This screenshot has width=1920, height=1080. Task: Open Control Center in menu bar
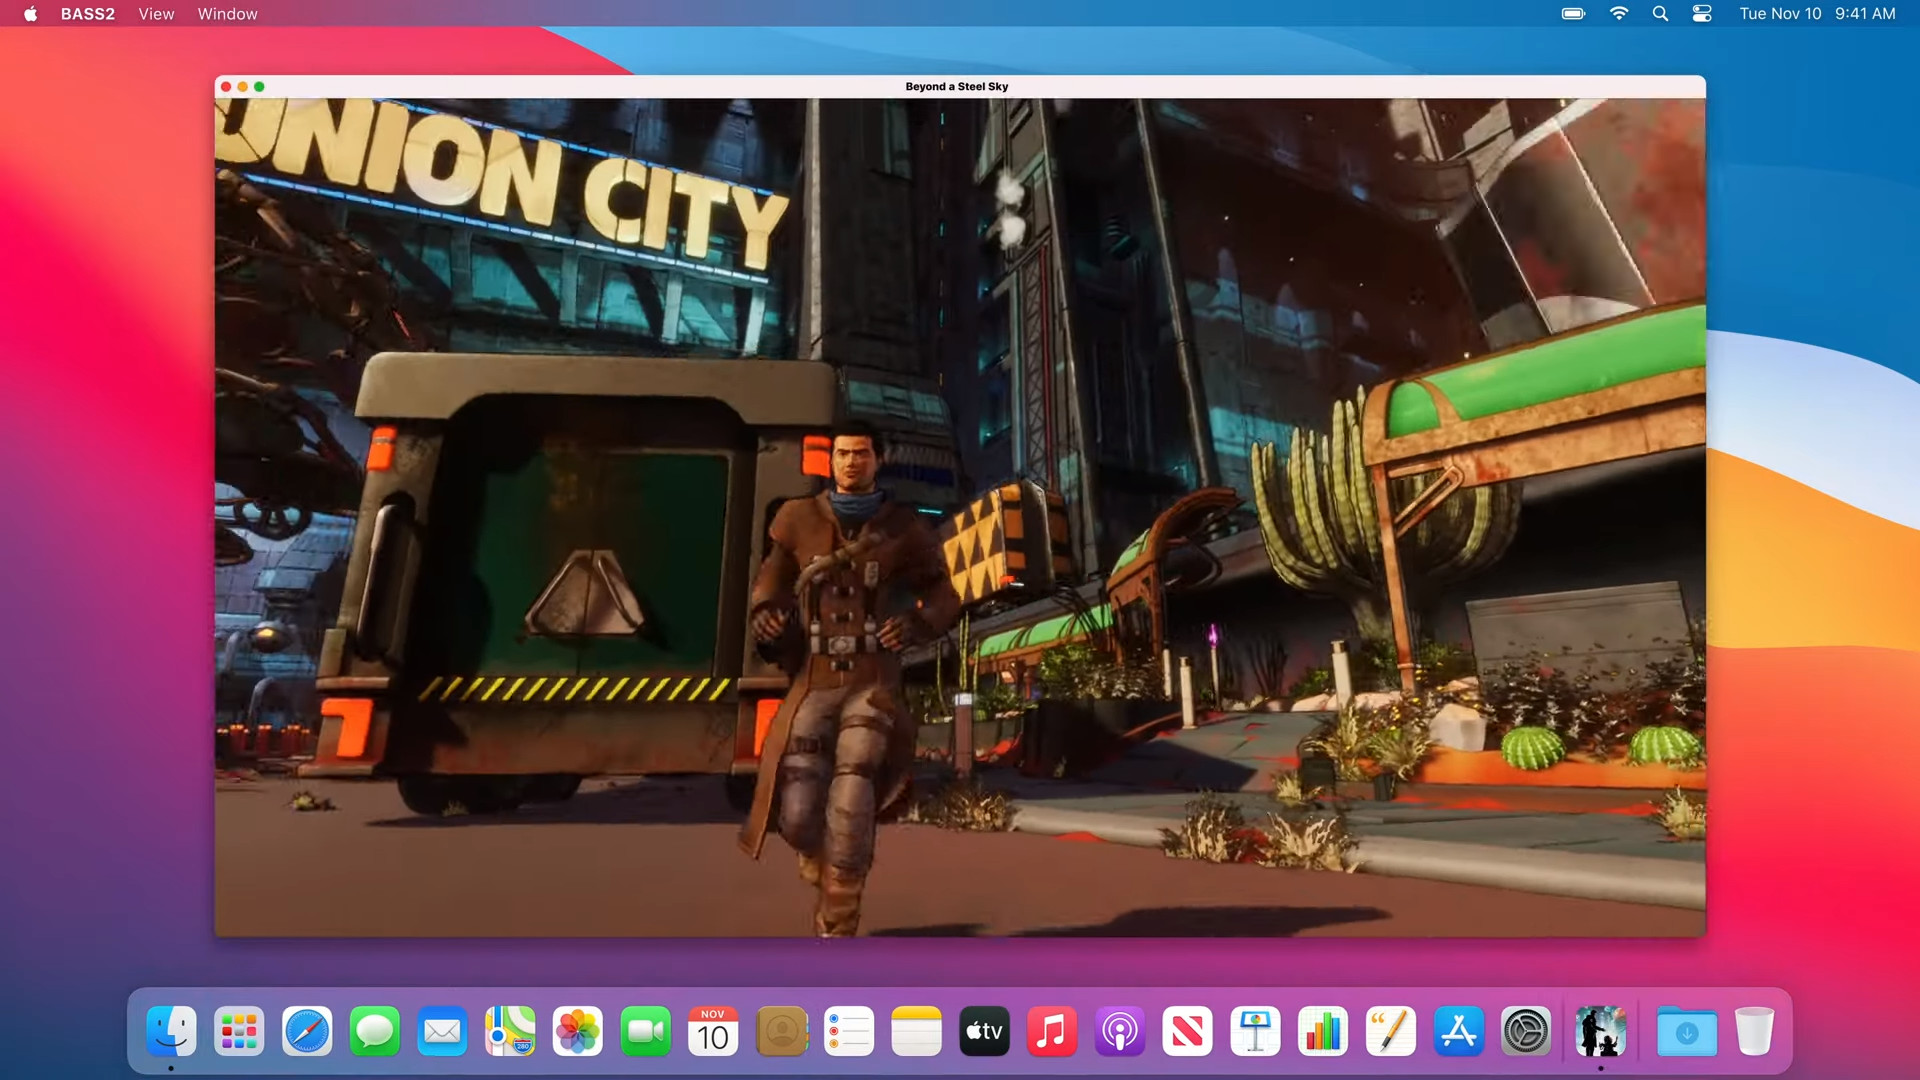coord(1702,14)
